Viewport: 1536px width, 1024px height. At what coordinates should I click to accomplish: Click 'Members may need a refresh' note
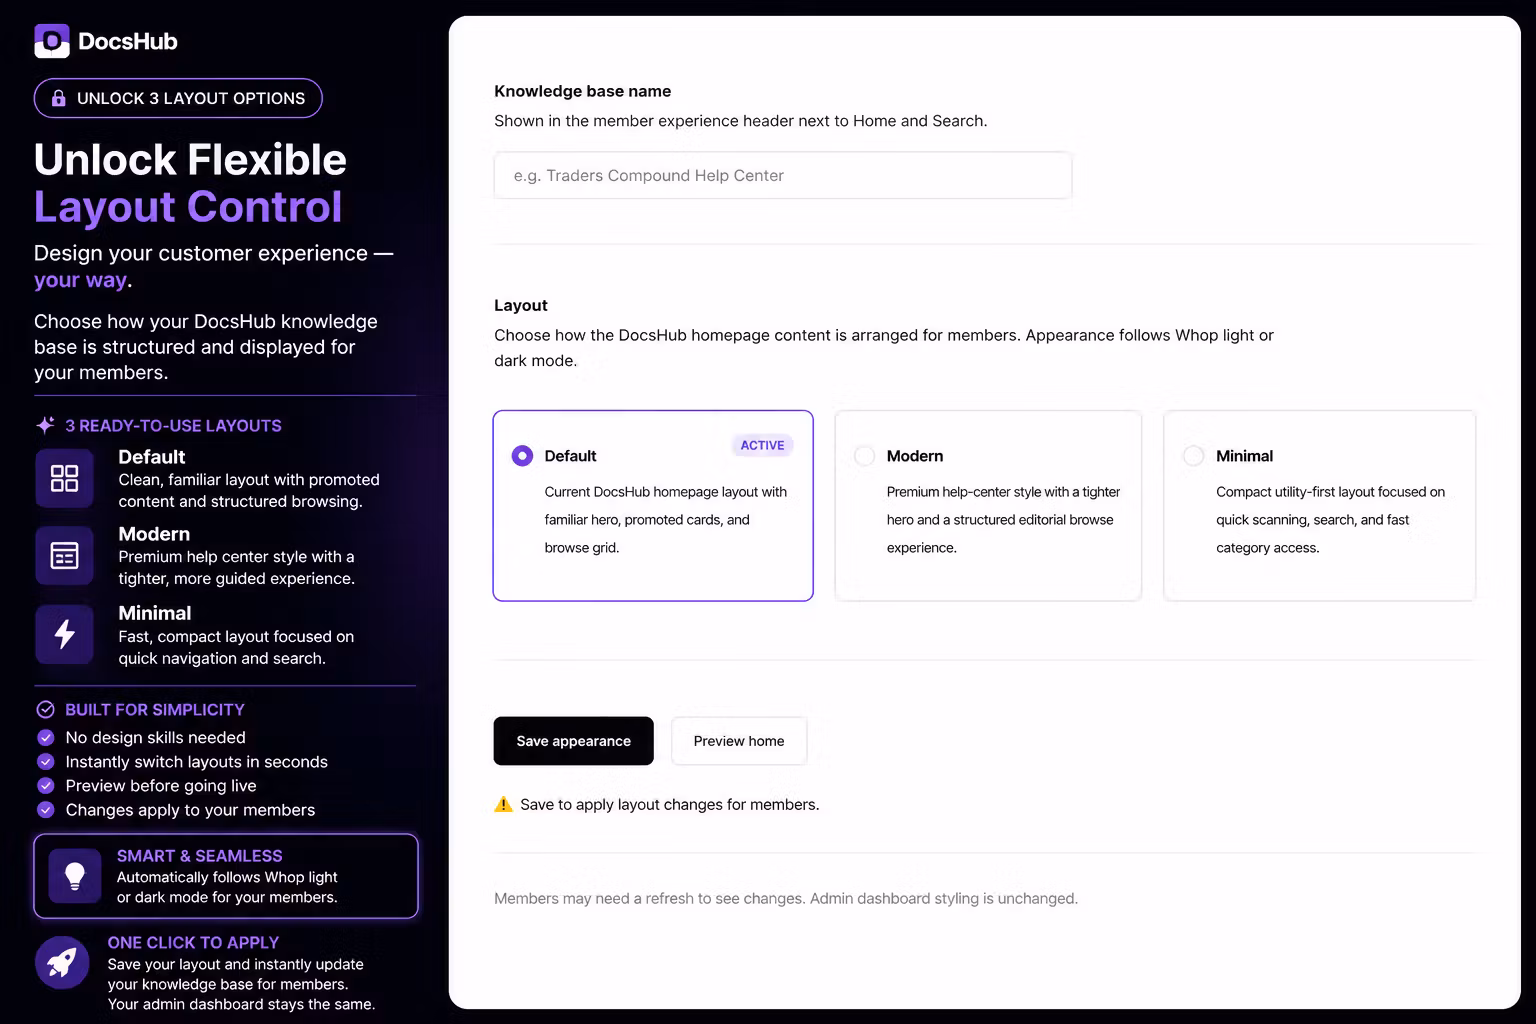click(x=786, y=898)
